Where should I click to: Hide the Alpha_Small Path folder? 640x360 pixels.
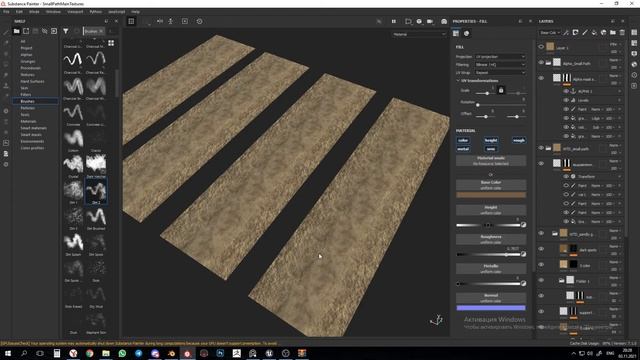point(541,63)
